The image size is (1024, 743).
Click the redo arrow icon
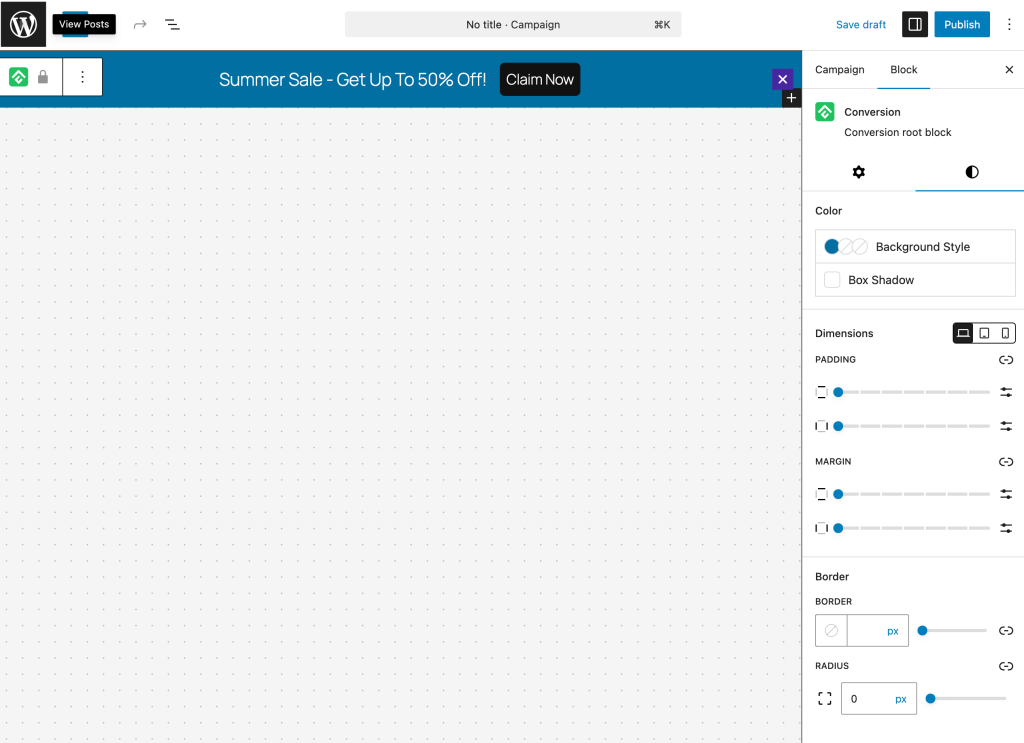coord(140,24)
